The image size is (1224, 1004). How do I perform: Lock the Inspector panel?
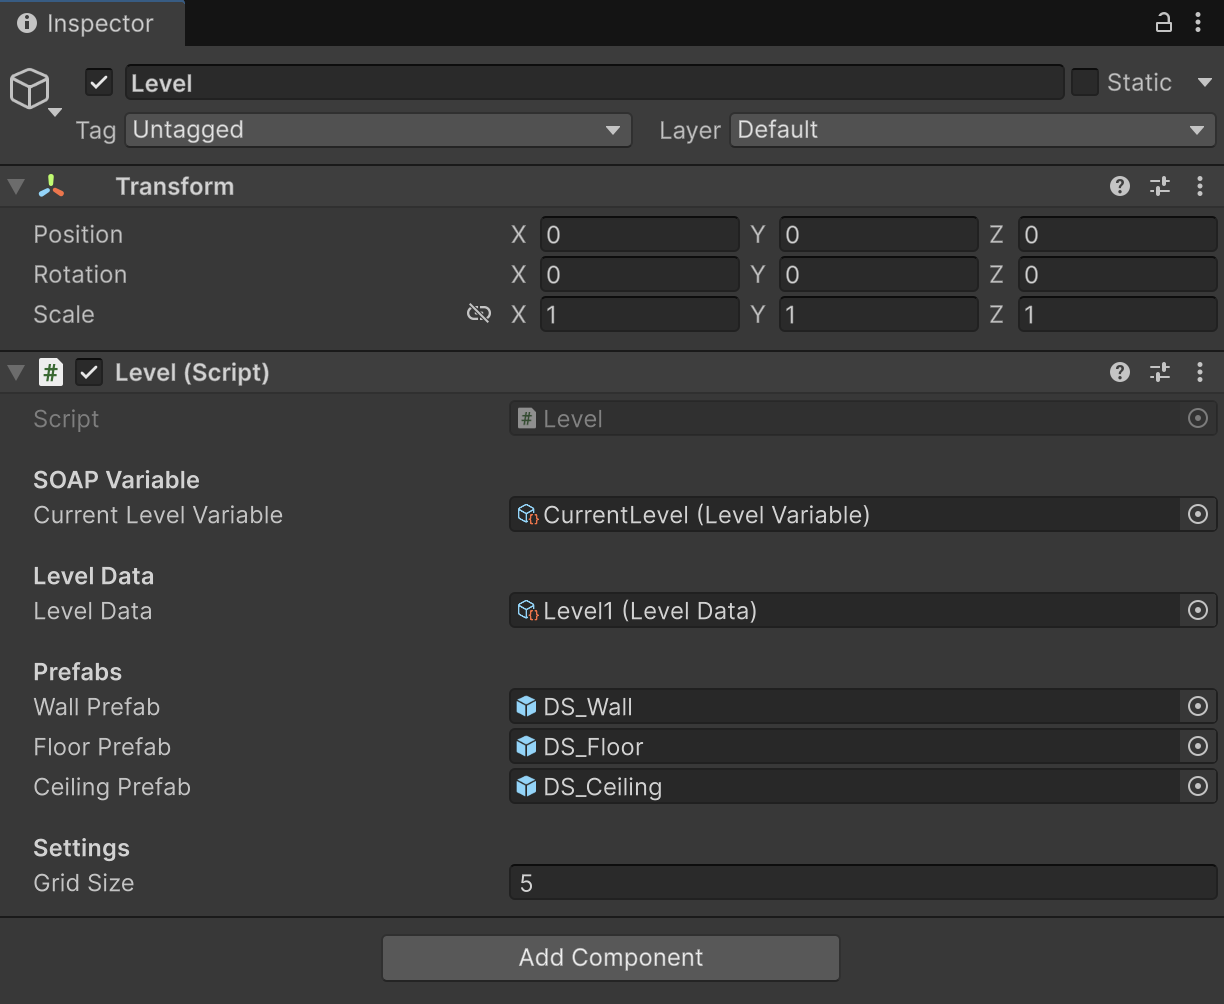click(x=1163, y=23)
